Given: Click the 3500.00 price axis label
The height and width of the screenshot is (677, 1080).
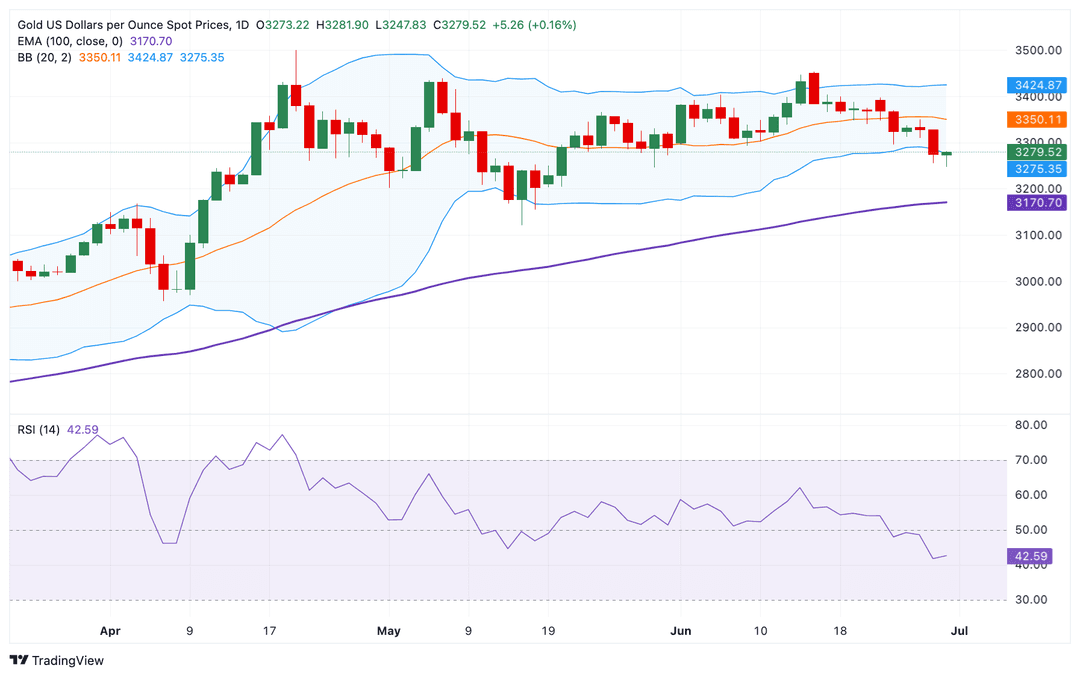Looking at the screenshot, I should [x=1038, y=50].
